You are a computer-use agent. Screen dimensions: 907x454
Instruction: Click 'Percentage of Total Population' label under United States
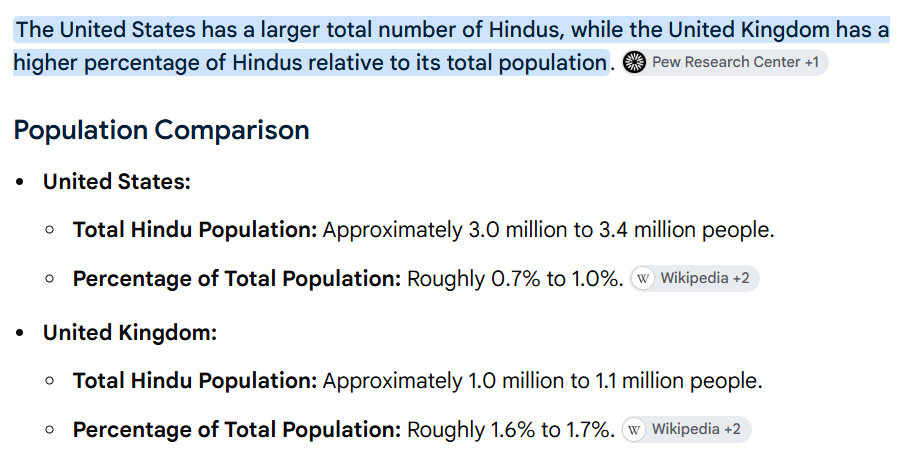[237, 279]
